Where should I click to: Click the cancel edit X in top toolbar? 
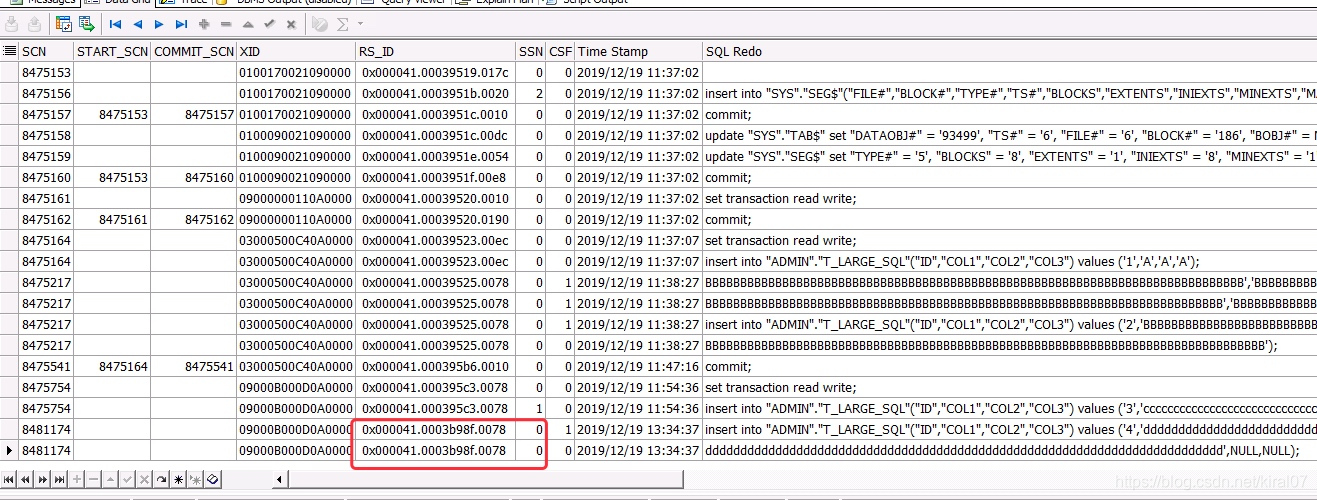[291, 23]
